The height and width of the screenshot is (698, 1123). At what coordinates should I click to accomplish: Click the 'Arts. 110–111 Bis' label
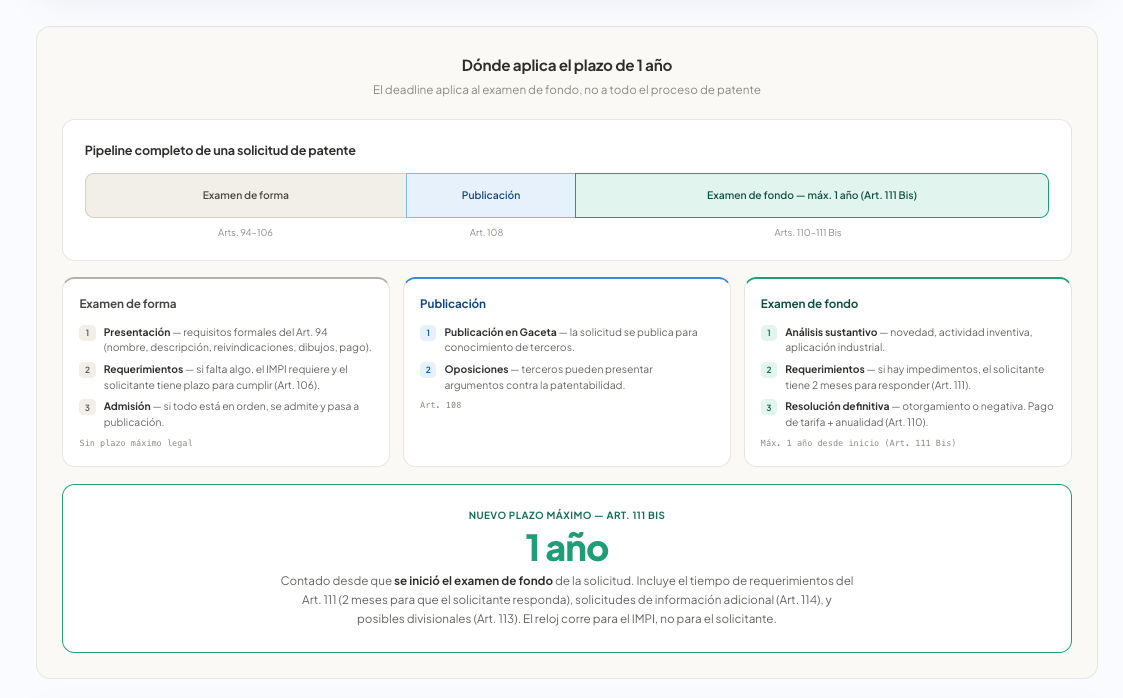pyautogui.click(x=808, y=233)
